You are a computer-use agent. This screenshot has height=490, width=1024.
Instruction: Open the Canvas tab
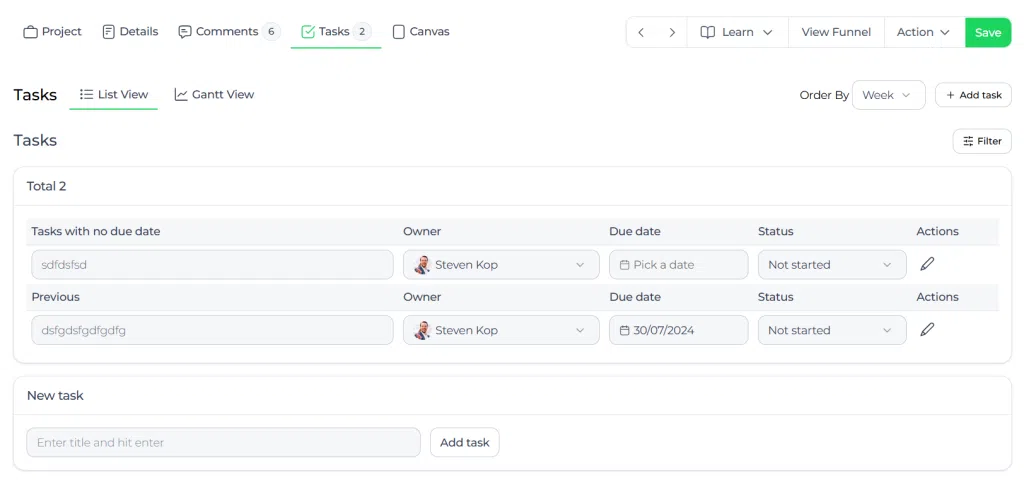click(x=421, y=31)
